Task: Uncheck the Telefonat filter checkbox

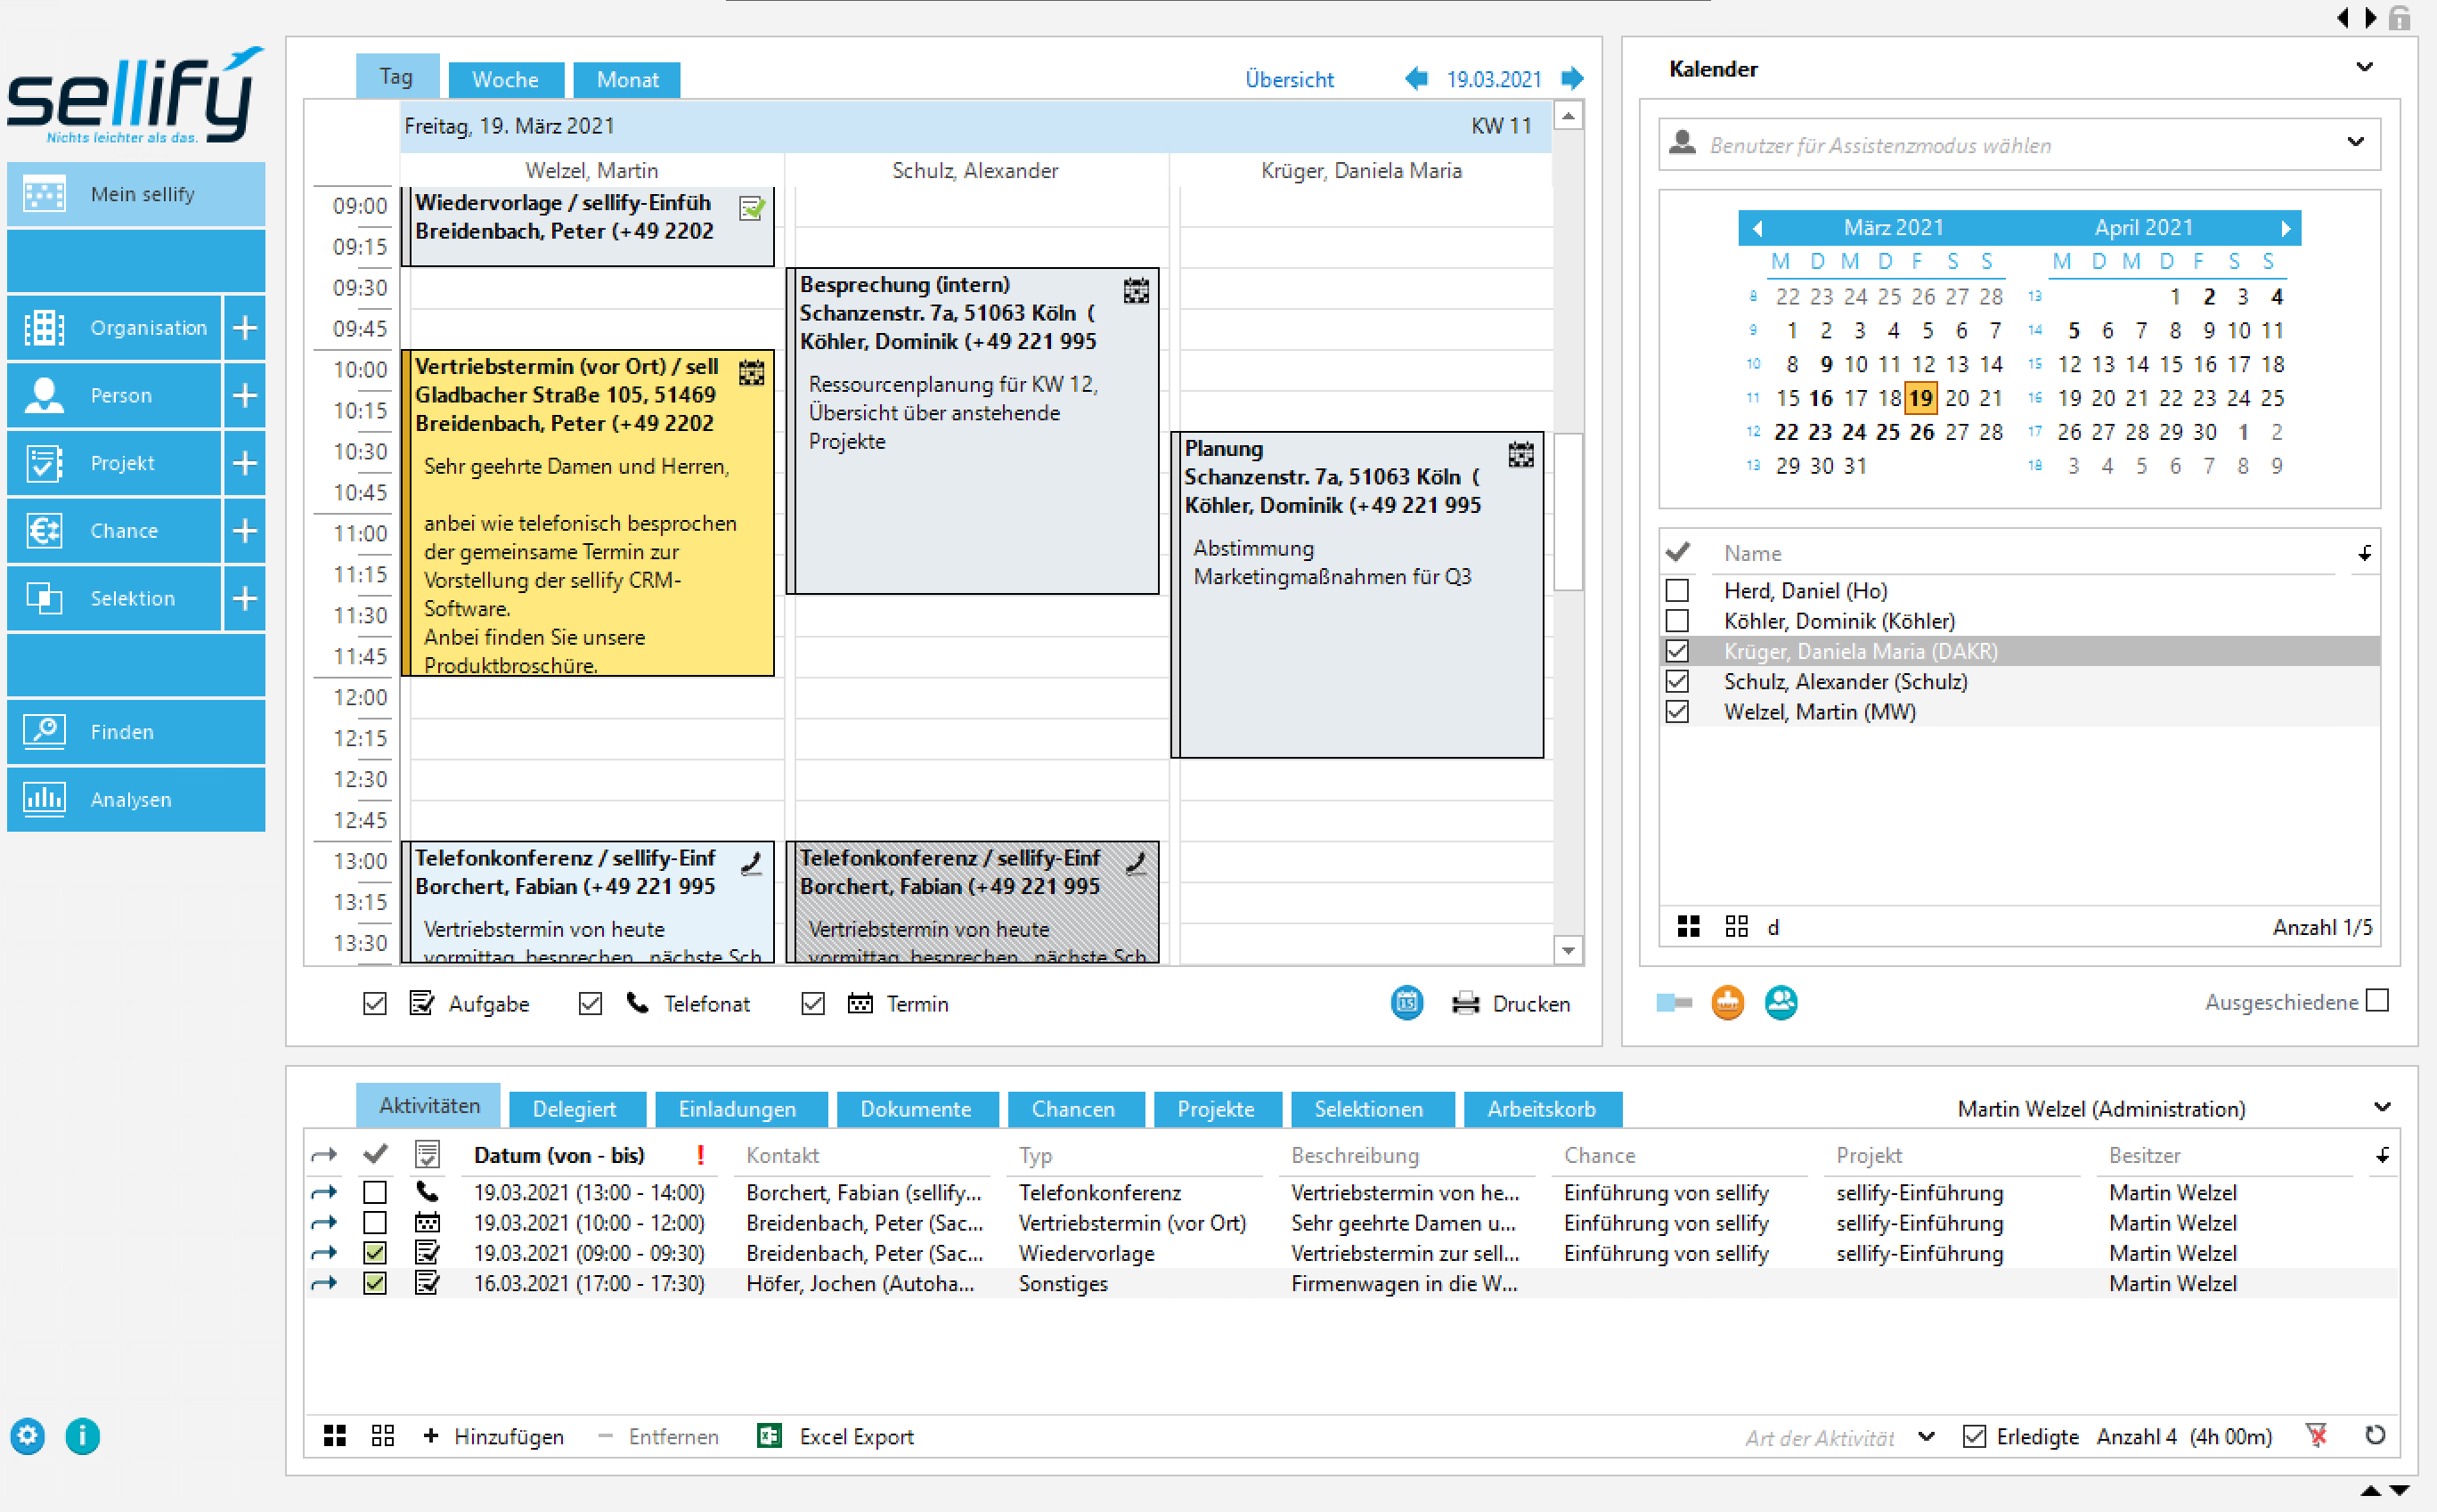Action: (590, 1003)
